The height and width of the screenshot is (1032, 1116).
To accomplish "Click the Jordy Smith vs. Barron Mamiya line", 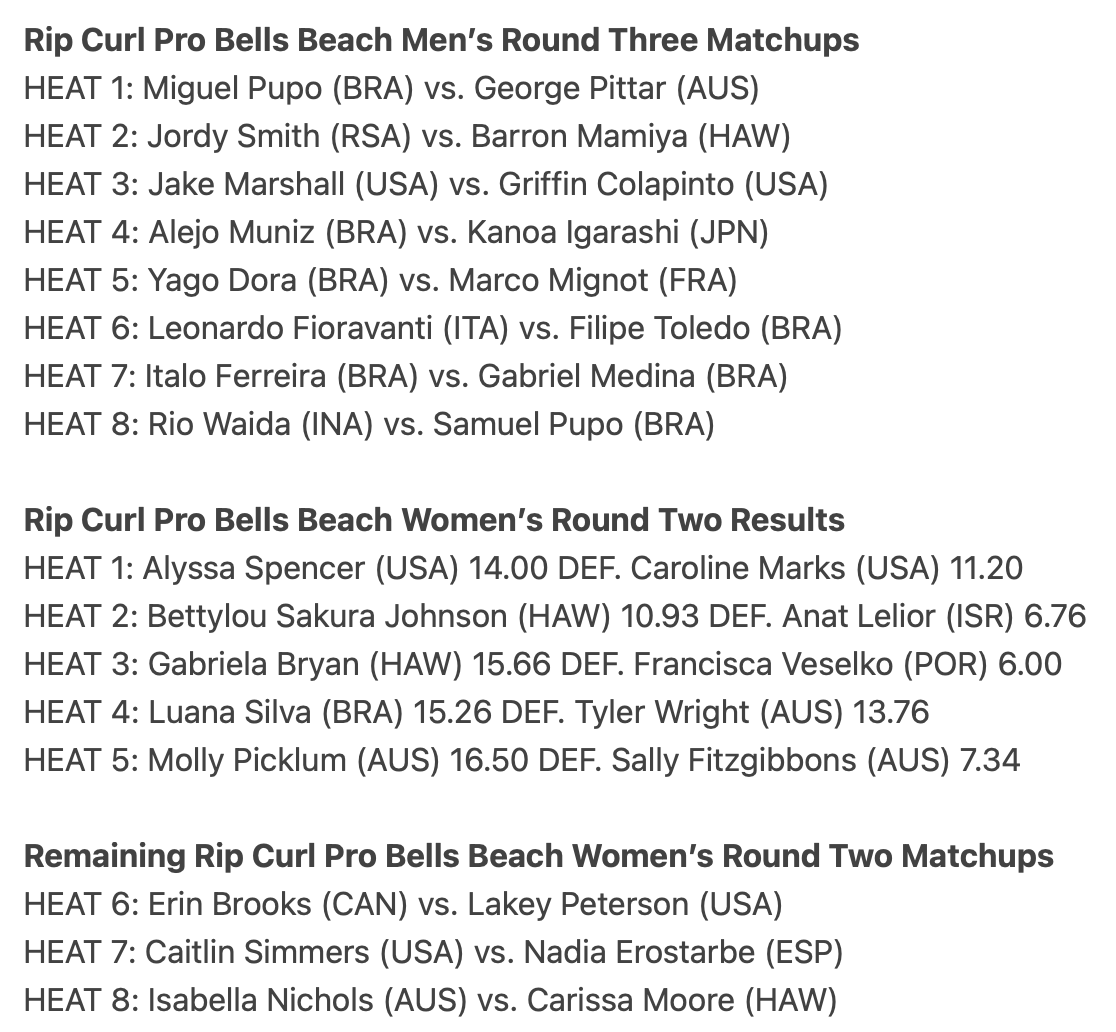I will 407,136.
